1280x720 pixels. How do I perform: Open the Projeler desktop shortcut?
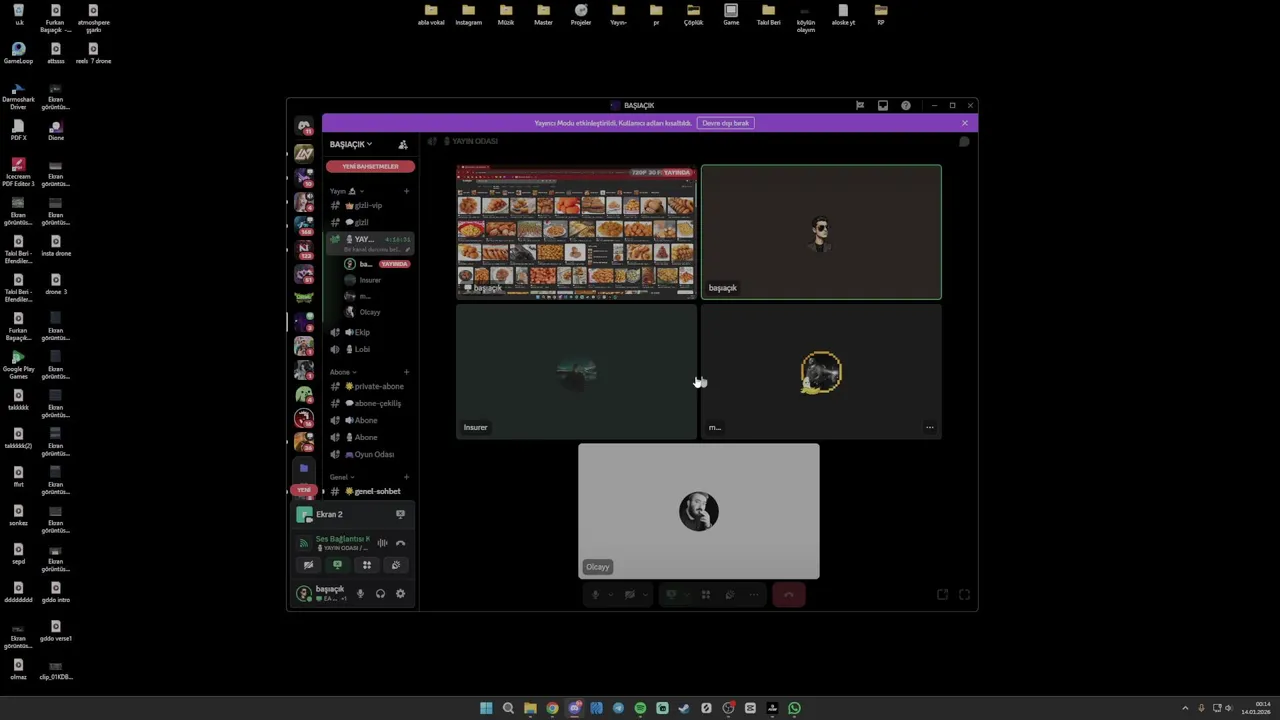pyautogui.click(x=581, y=15)
